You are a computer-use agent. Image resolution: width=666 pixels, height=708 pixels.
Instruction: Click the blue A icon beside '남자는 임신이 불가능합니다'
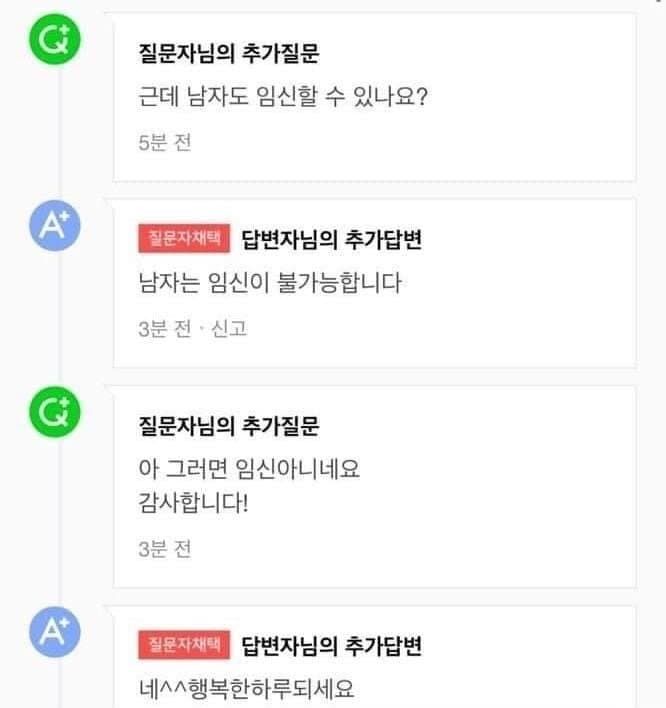(57, 227)
